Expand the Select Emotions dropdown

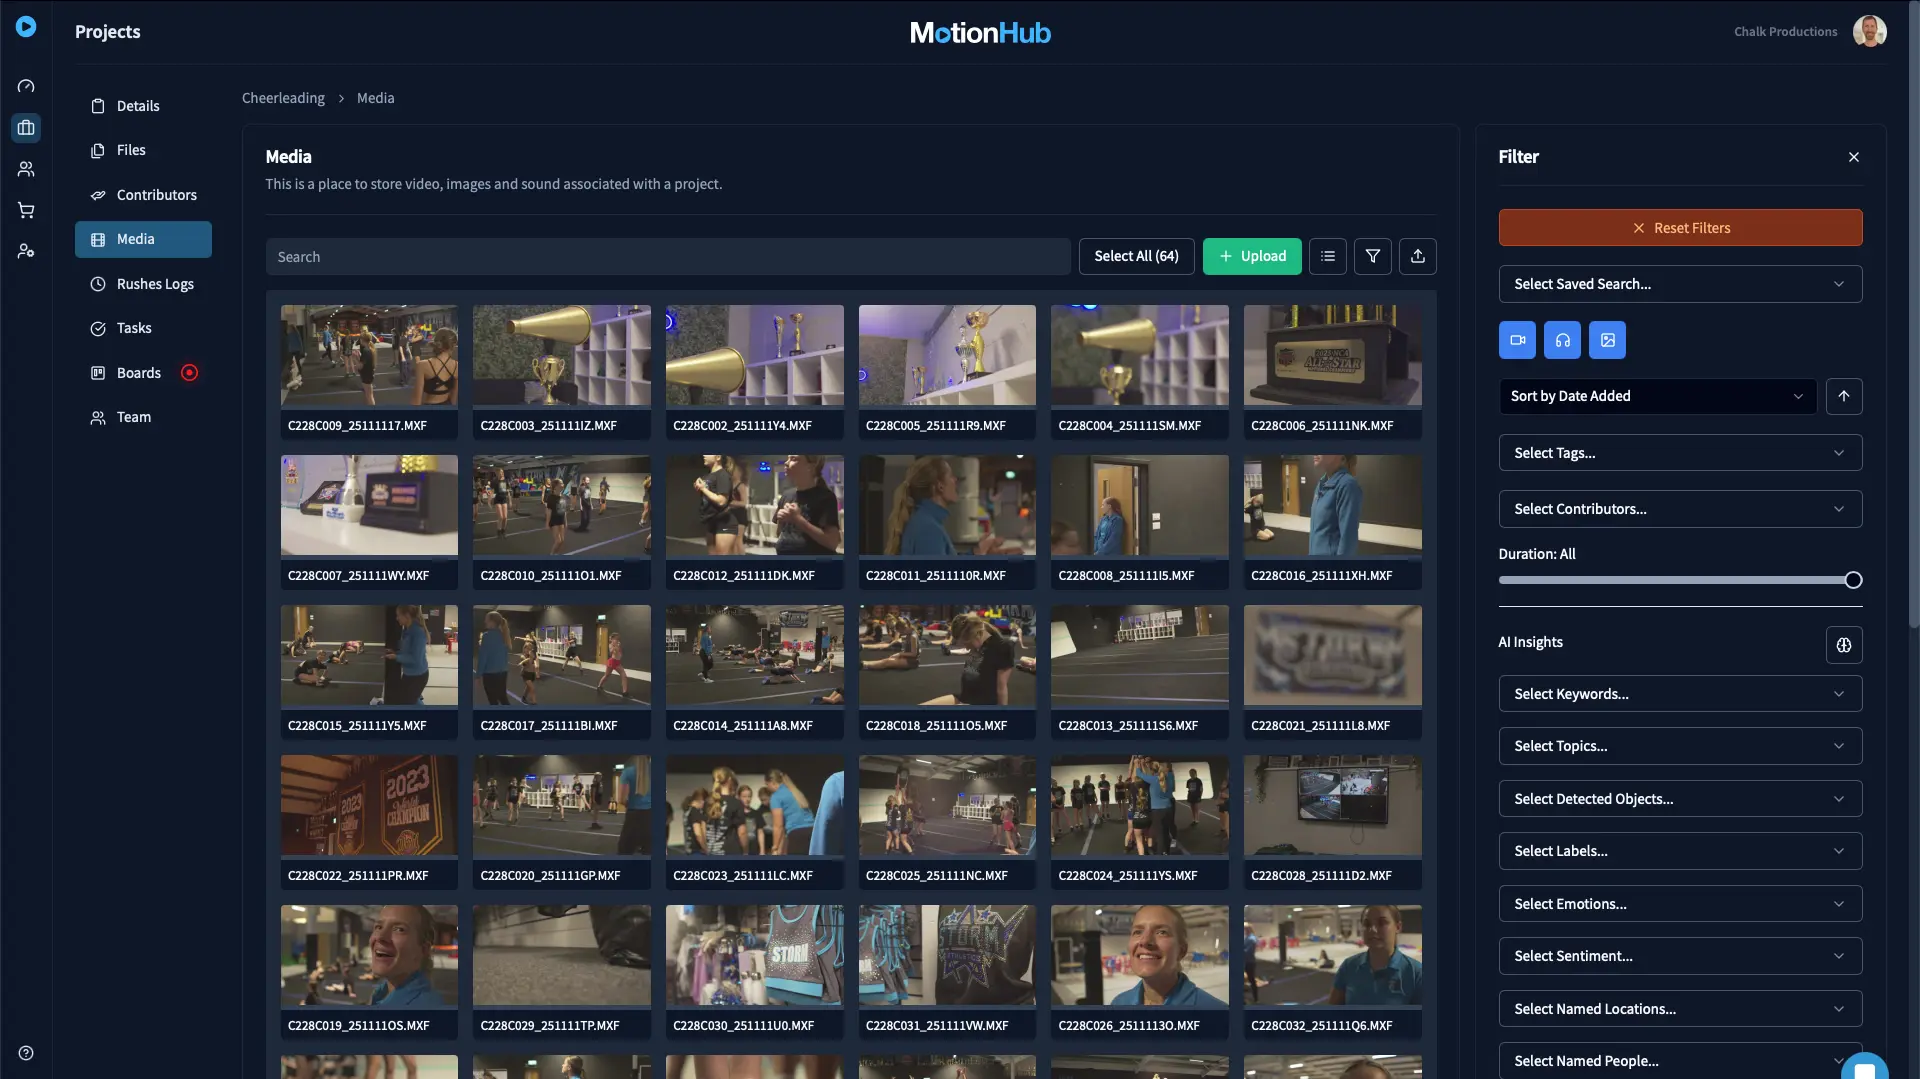pos(1679,903)
